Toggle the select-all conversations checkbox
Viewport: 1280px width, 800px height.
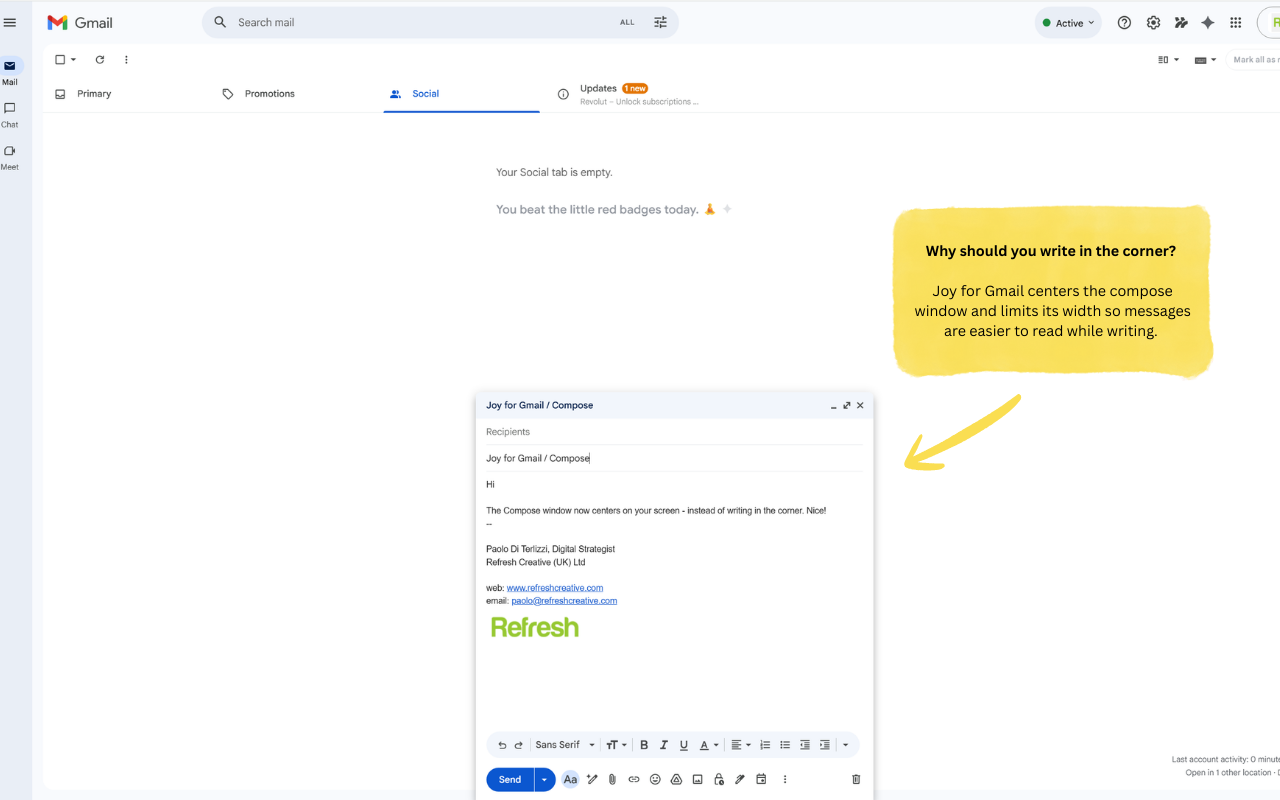(58, 59)
